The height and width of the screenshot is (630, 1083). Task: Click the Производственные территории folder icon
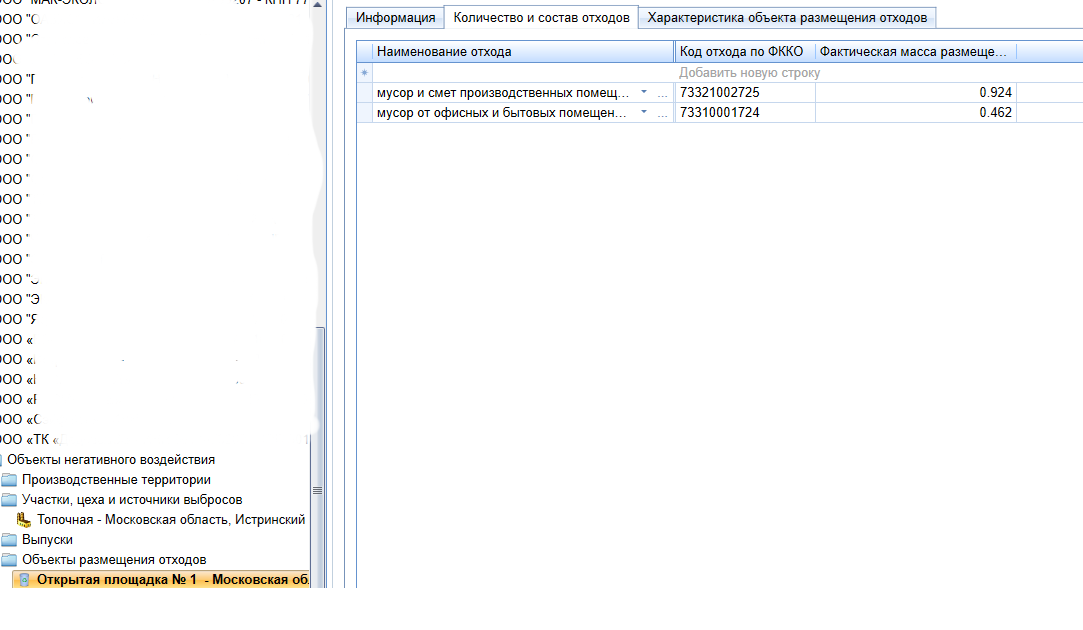(9, 480)
